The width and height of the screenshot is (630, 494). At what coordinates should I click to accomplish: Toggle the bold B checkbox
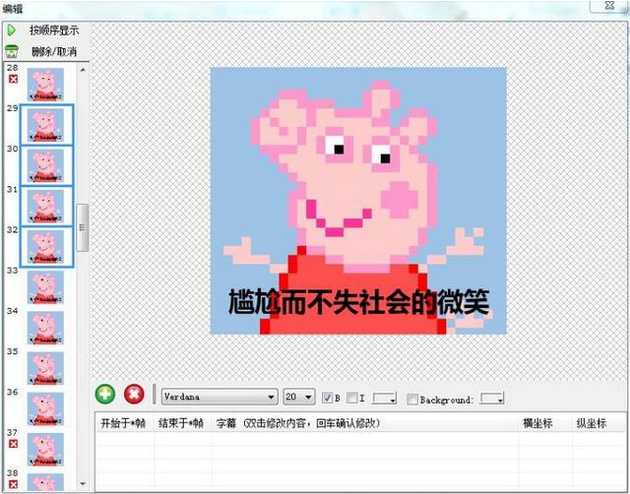[x=327, y=398]
